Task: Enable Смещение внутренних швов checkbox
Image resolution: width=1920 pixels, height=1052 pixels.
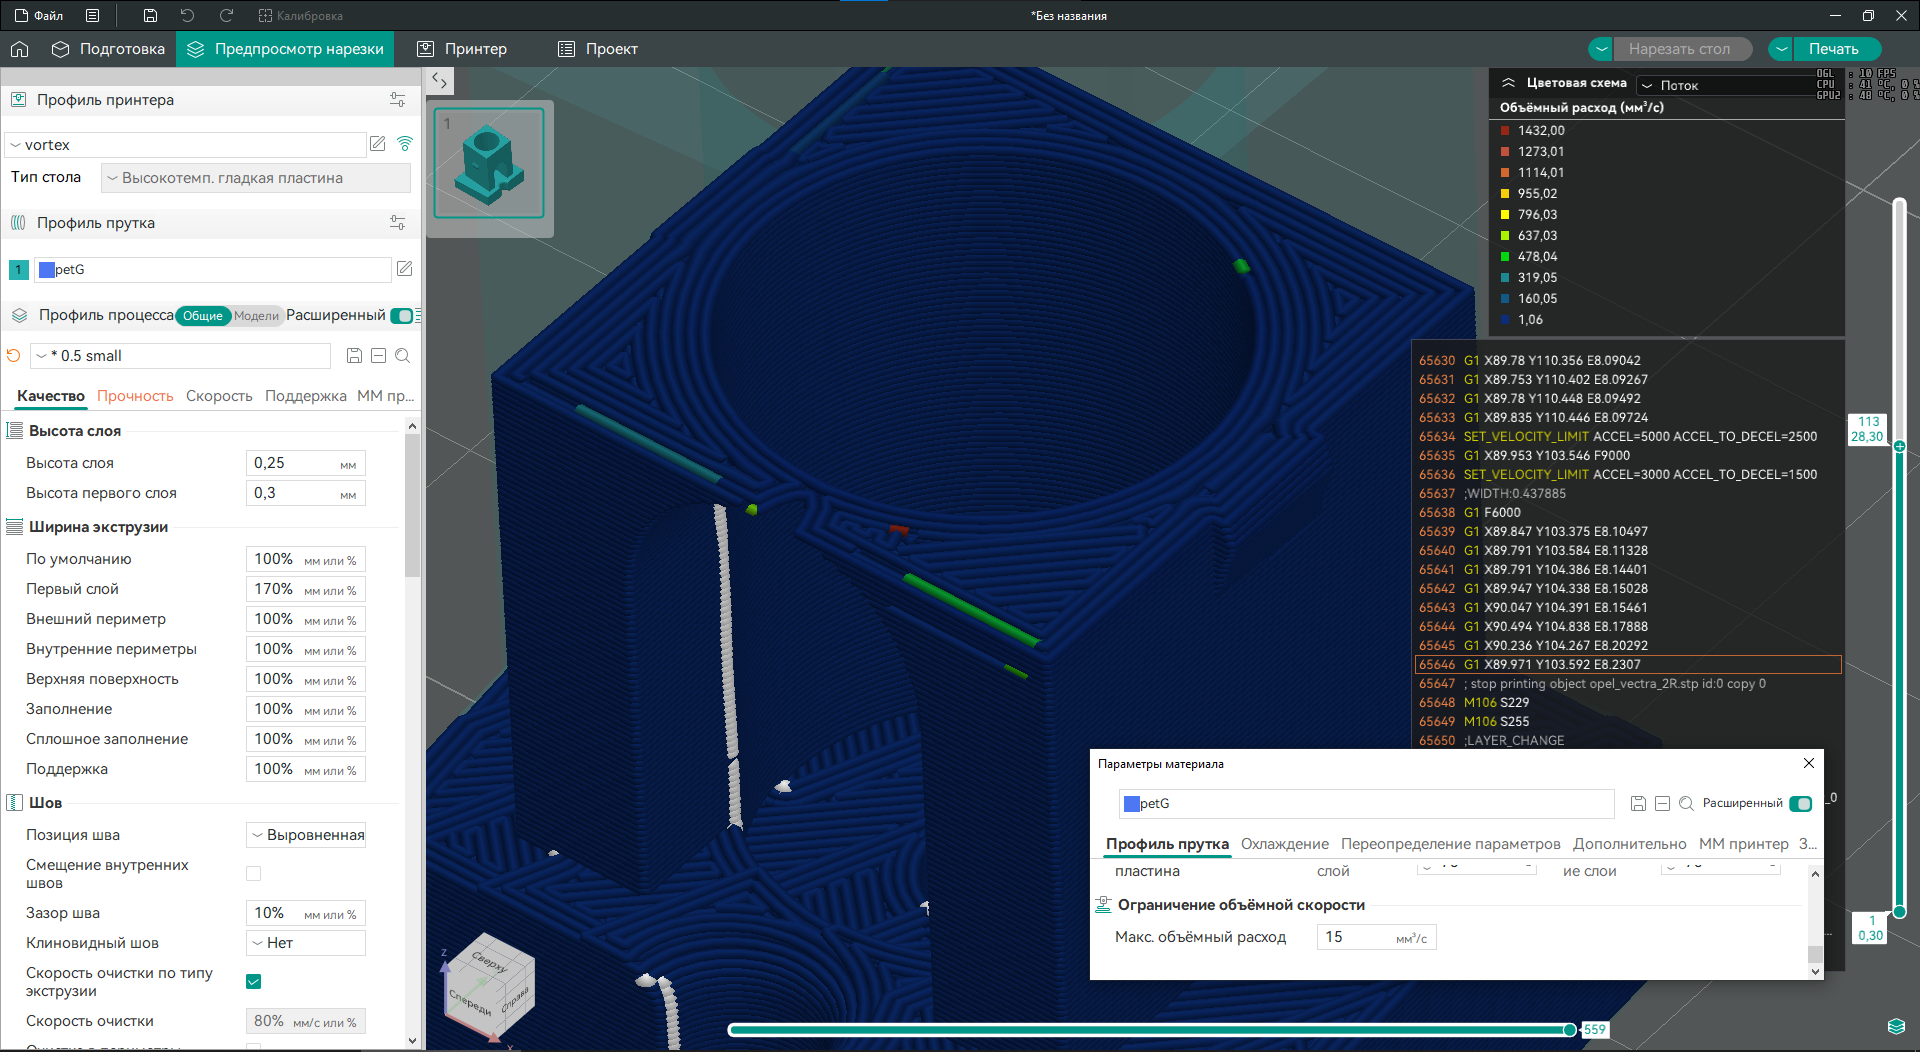Action: coord(254,873)
